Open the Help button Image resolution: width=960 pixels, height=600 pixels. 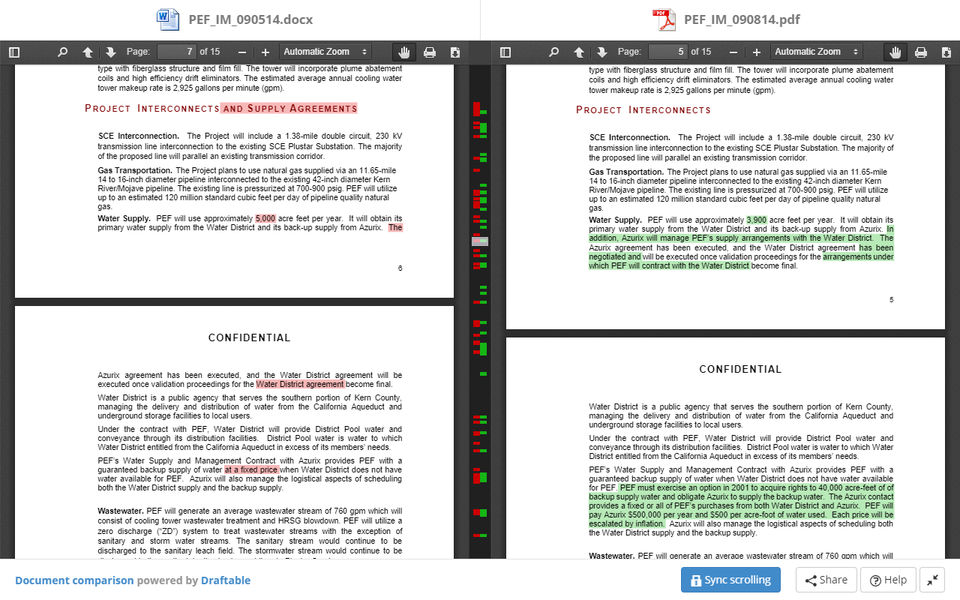(888, 580)
